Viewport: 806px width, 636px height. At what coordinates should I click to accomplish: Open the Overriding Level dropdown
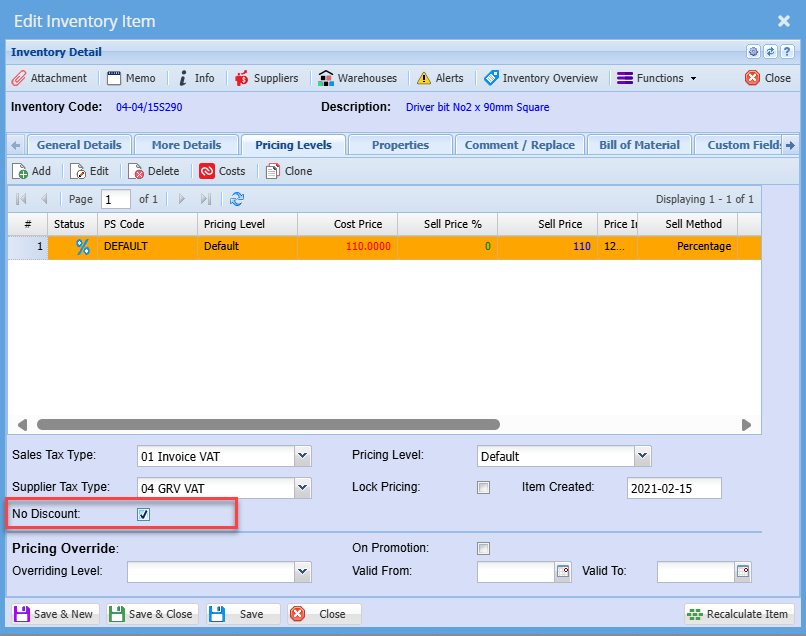point(303,572)
